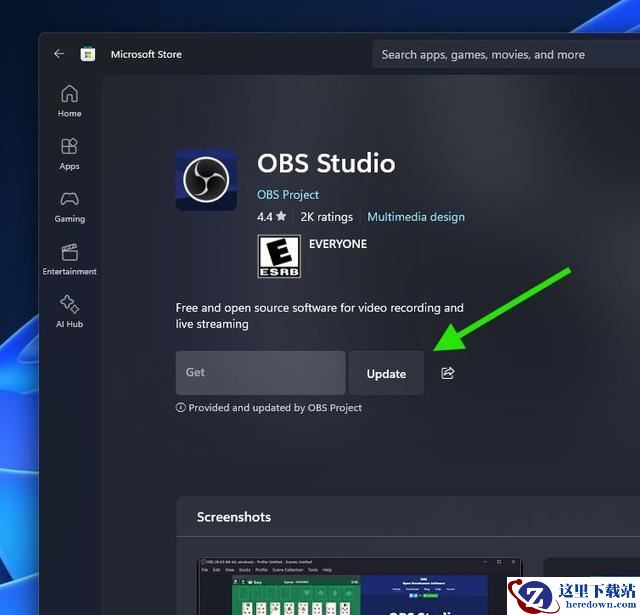The image size is (640, 615).
Task: Click the Screenshots section heading
Action: tap(234, 517)
